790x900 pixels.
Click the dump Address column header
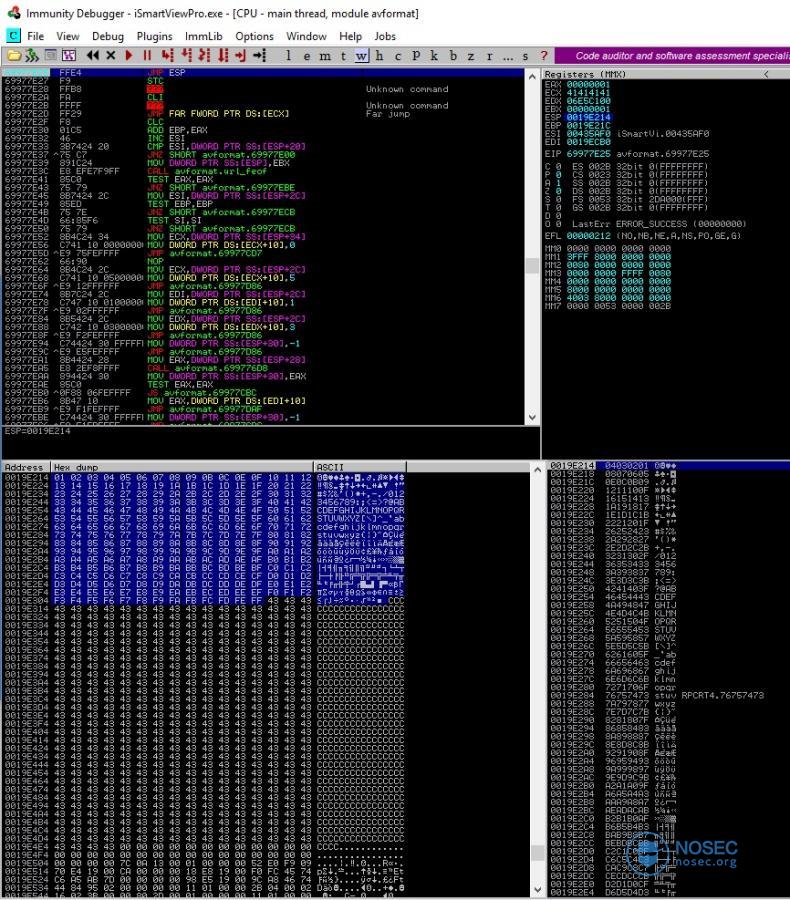[25, 467]
